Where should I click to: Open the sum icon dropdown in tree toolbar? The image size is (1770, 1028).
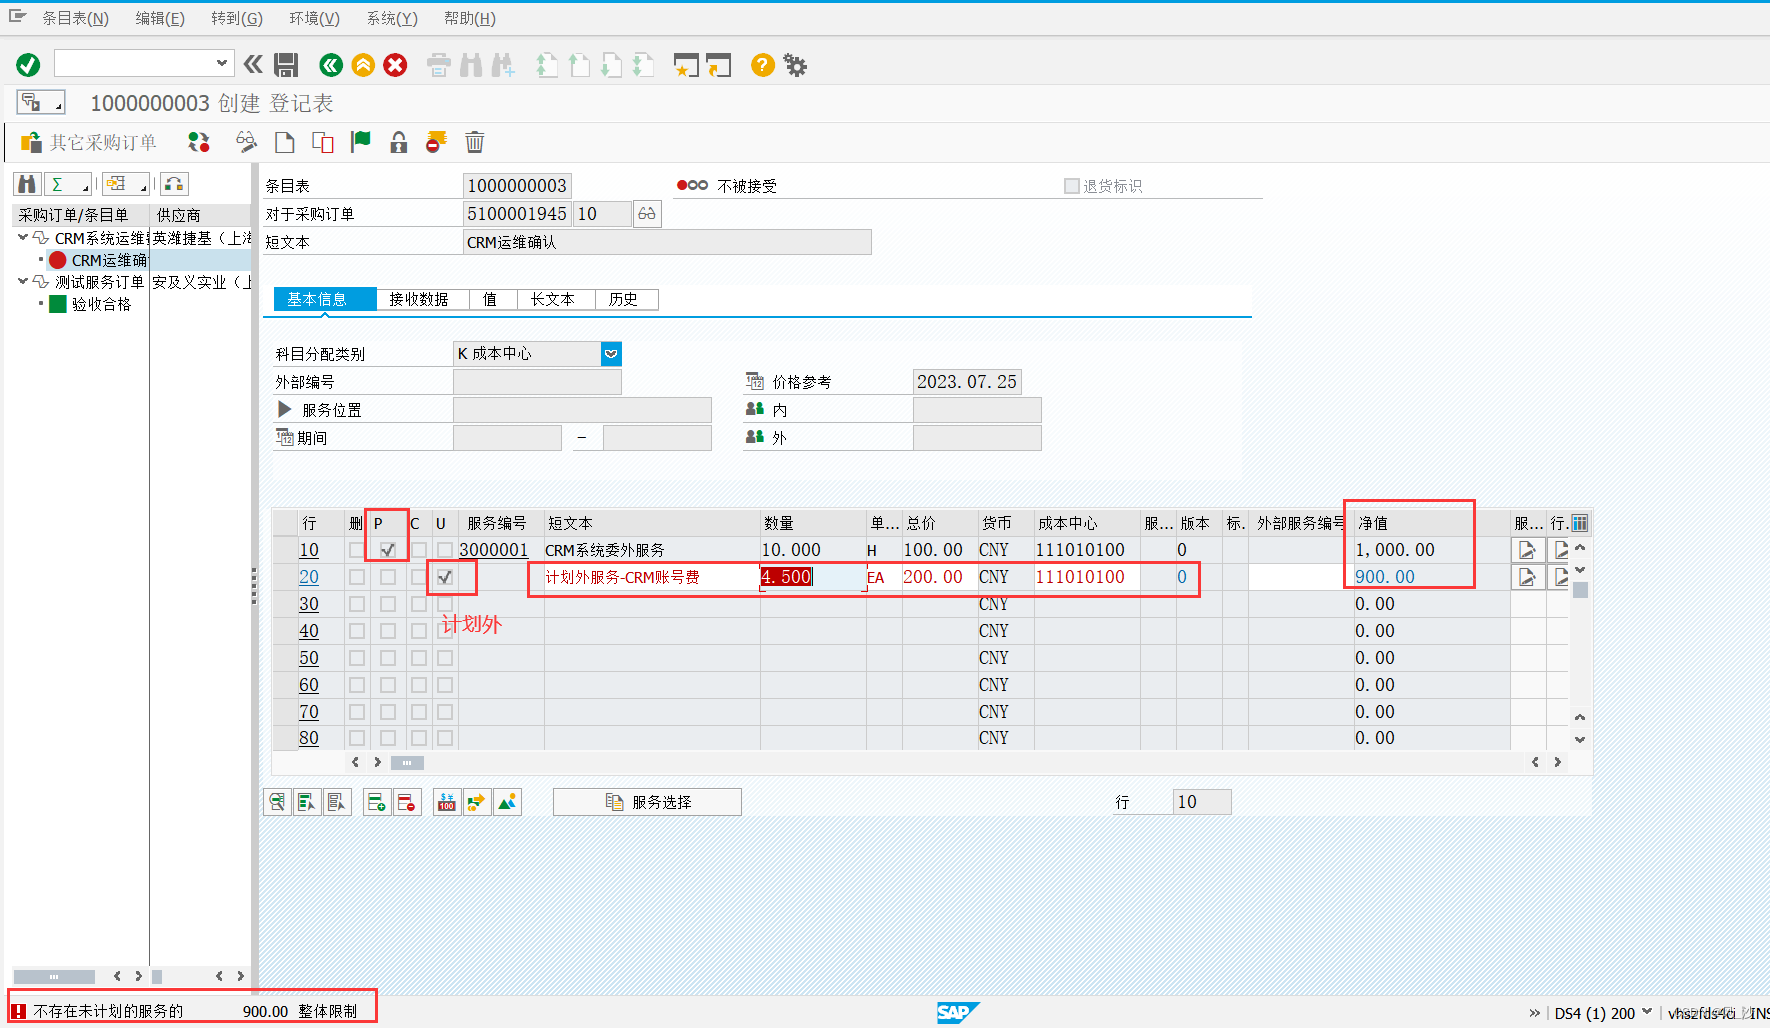tap(68, 184)
